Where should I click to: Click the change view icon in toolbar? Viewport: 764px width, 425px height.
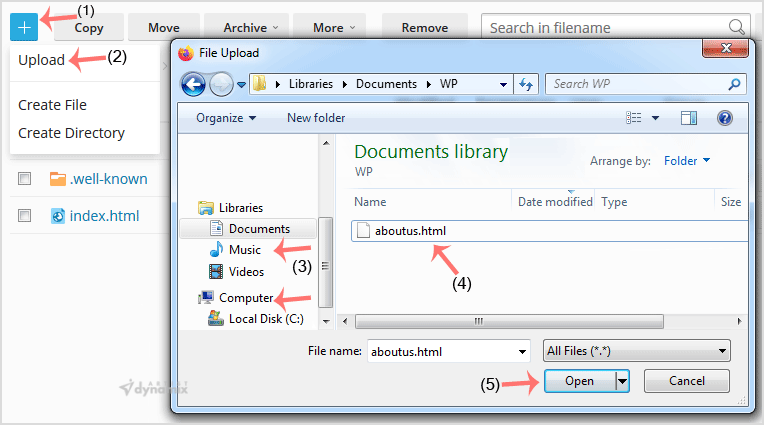634,118
